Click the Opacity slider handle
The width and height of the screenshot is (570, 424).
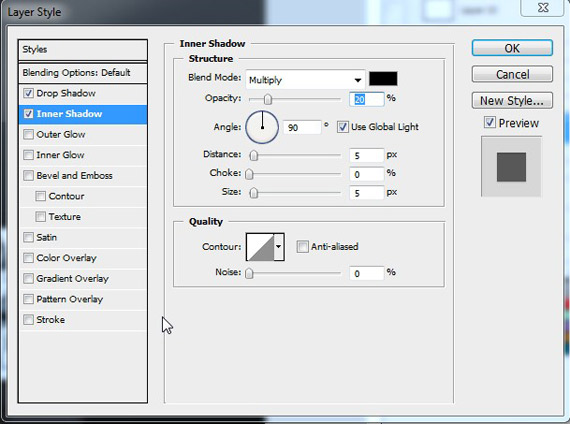click(268, 99)
